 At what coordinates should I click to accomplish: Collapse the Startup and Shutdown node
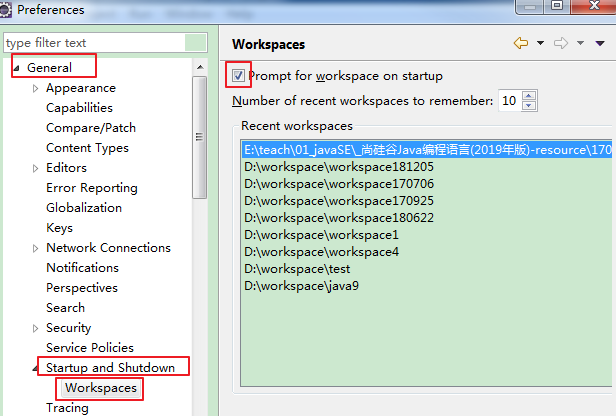[35, 368]
